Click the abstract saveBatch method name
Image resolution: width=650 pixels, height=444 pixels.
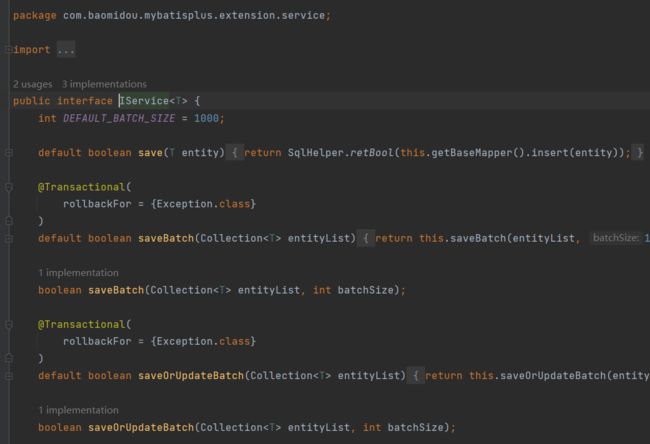[x=116, y=290]
